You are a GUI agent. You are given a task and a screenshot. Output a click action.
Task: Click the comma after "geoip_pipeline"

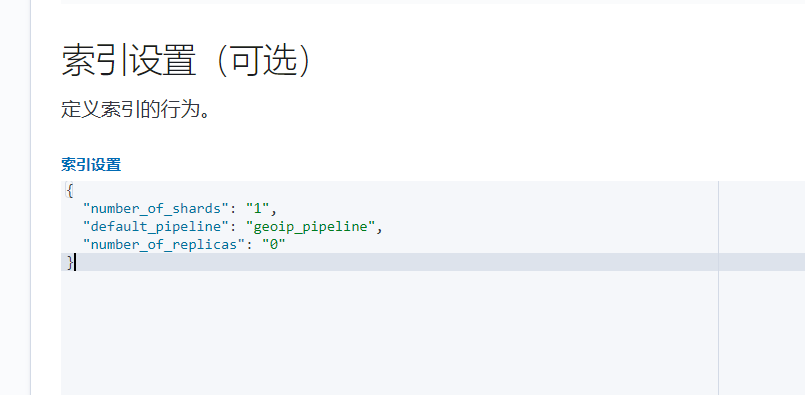[379, 228]
